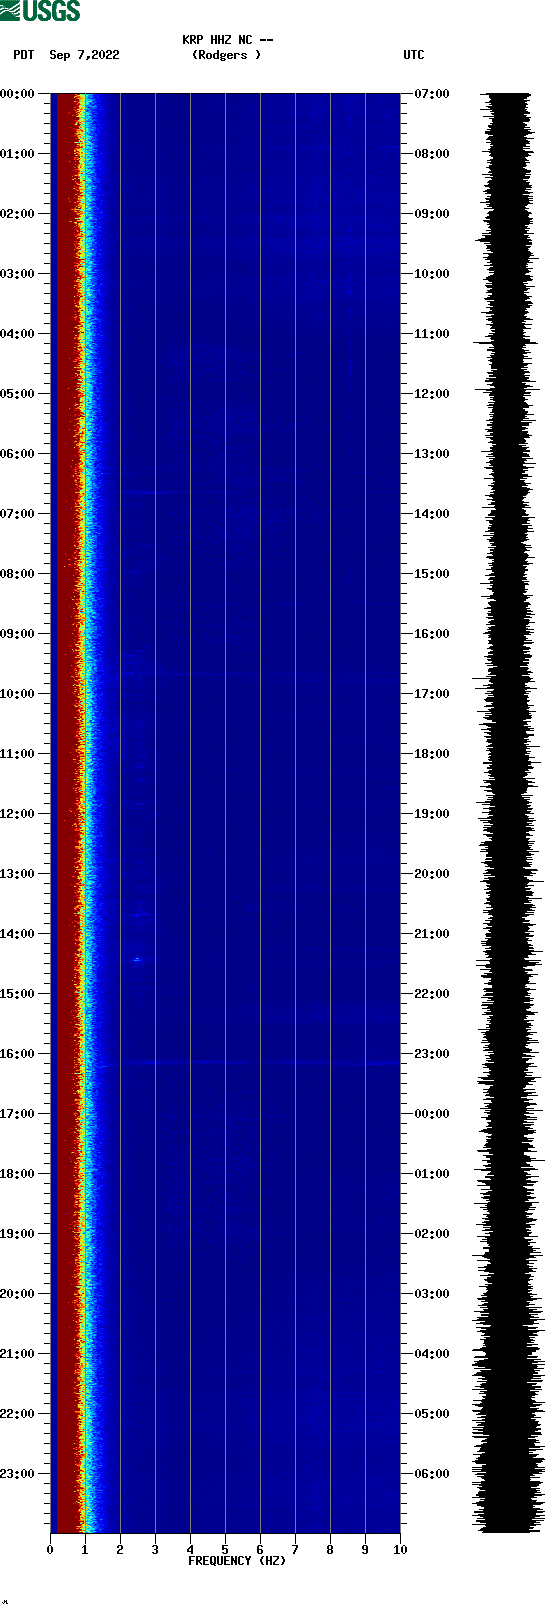
Task: Click the '02:00' UTC time label
Action: 432,1234
